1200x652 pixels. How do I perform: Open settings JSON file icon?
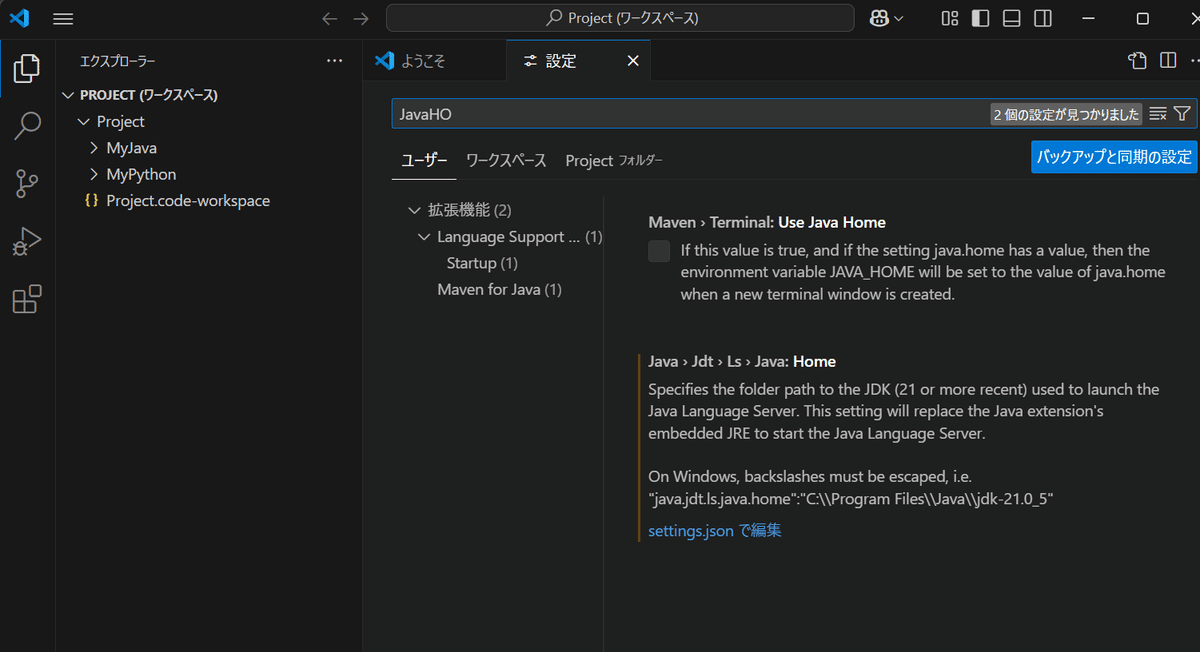[1137, 61]
